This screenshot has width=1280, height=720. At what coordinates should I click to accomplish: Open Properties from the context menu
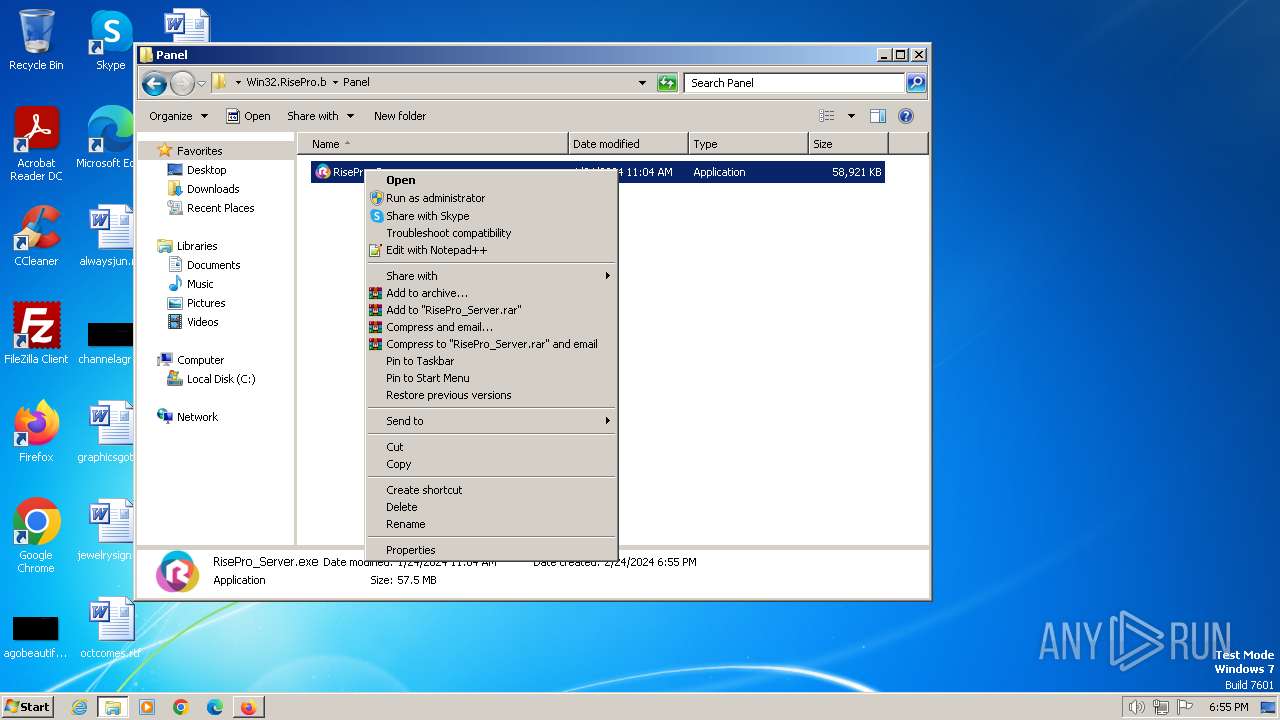point(492,550)
